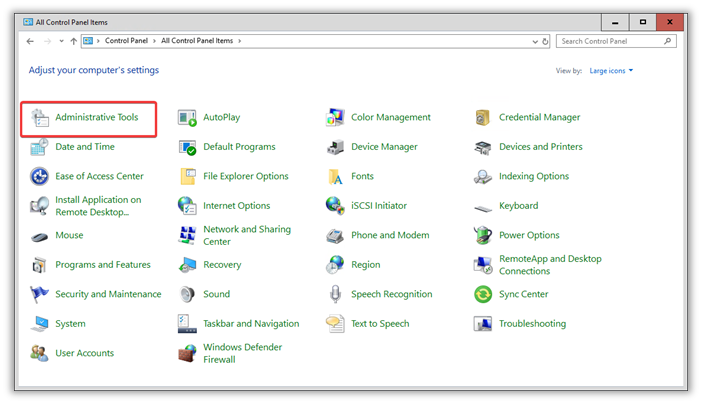Open the iSCSI Initiator globe icon
Viewport: 702px width, 404px height.
pyautogui.click(x=335, y=206)
